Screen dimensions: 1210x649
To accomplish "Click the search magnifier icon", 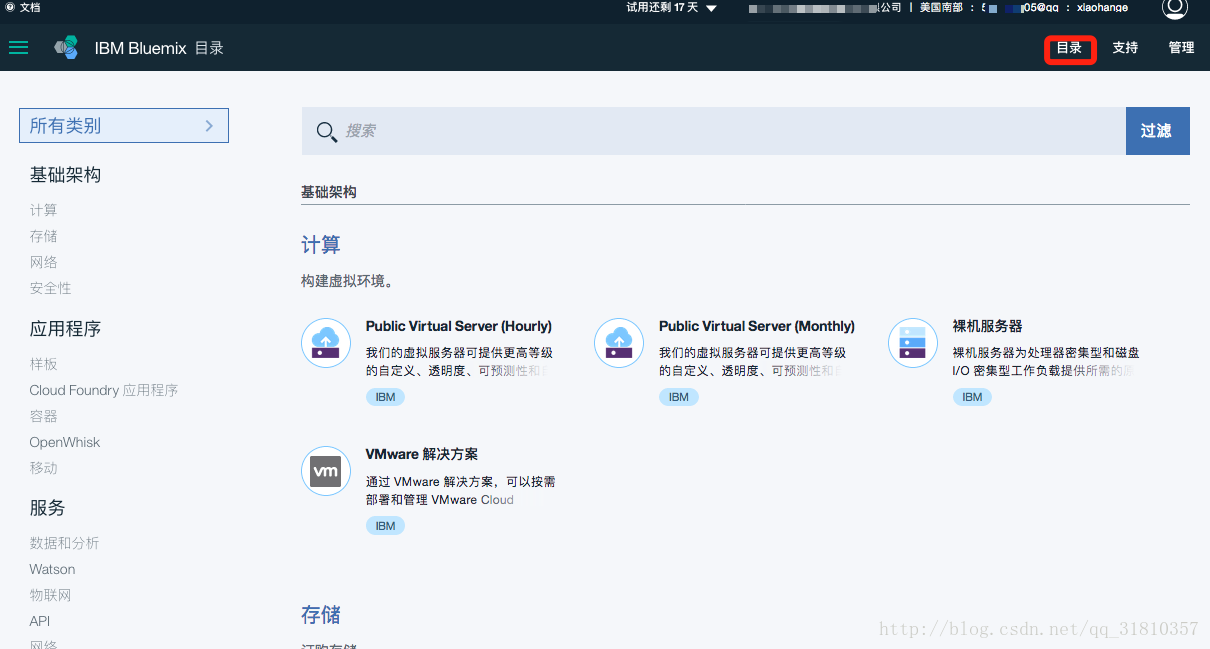I will [x=326, y=131].
